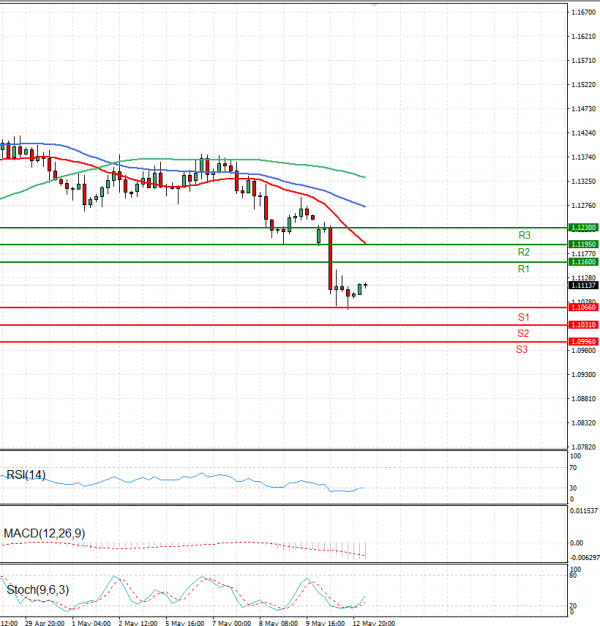Click the 1.09960 red price tag
Viewport: 600px width, 626px height.
coord(583,342)
